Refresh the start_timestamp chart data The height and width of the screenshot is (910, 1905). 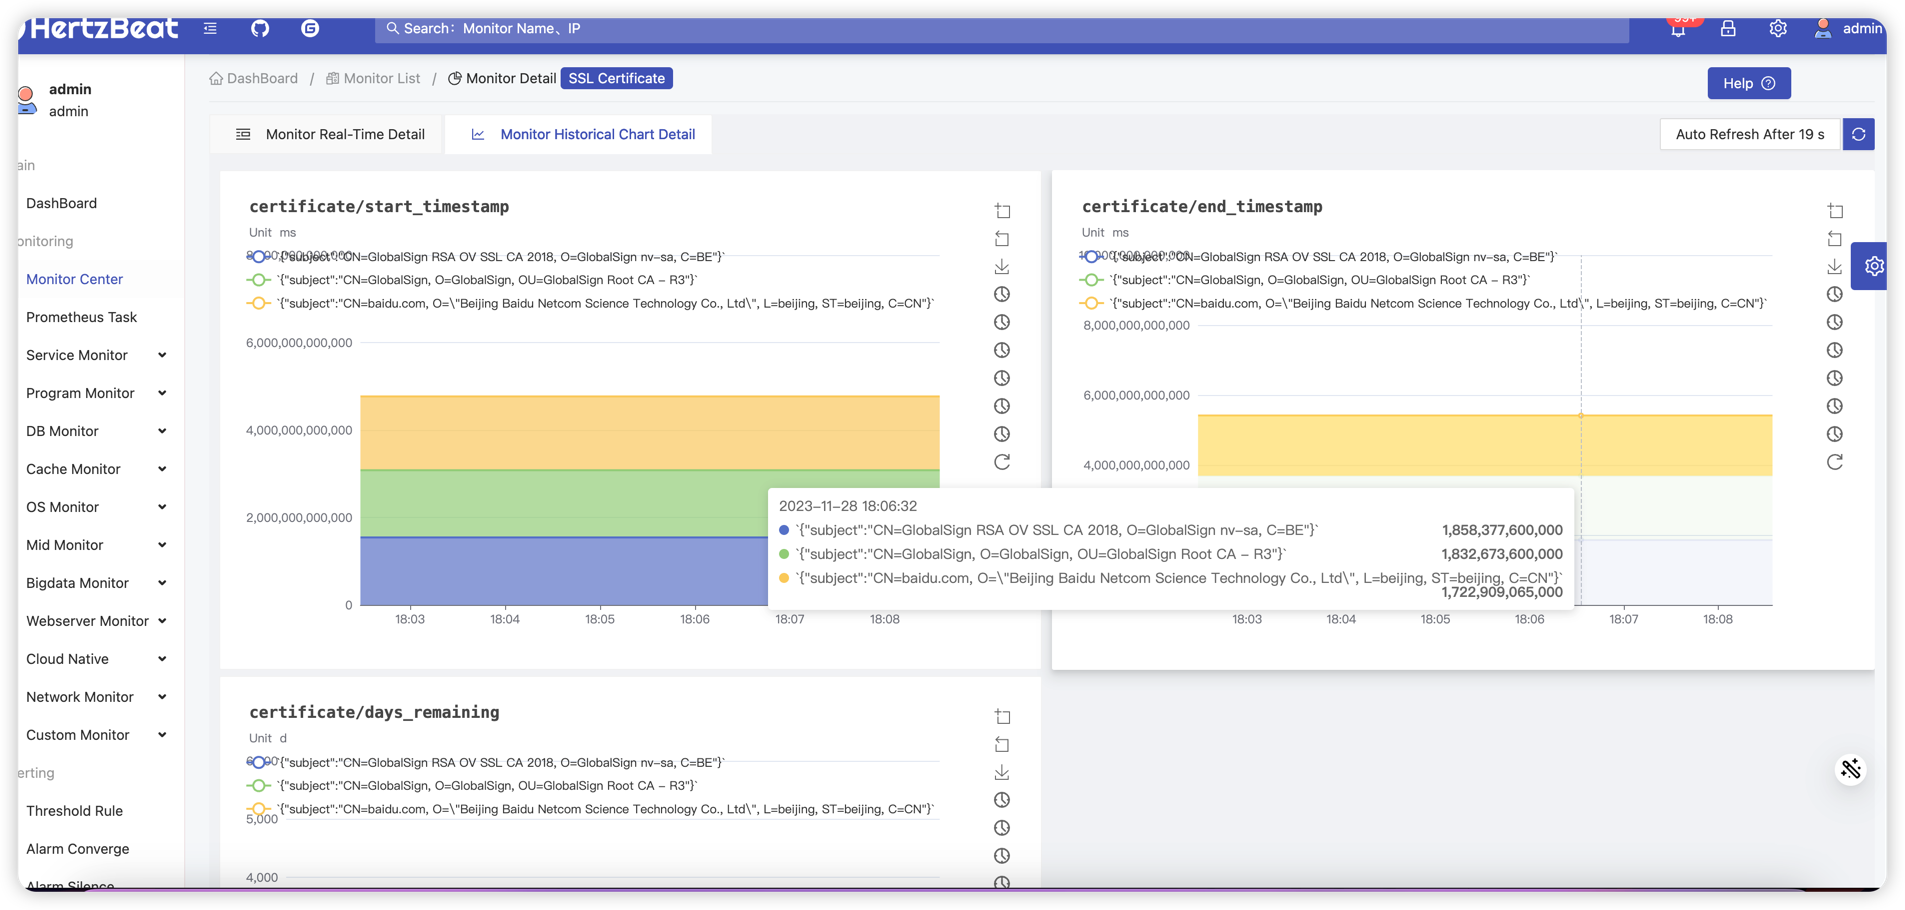(x=1002, y=462)
